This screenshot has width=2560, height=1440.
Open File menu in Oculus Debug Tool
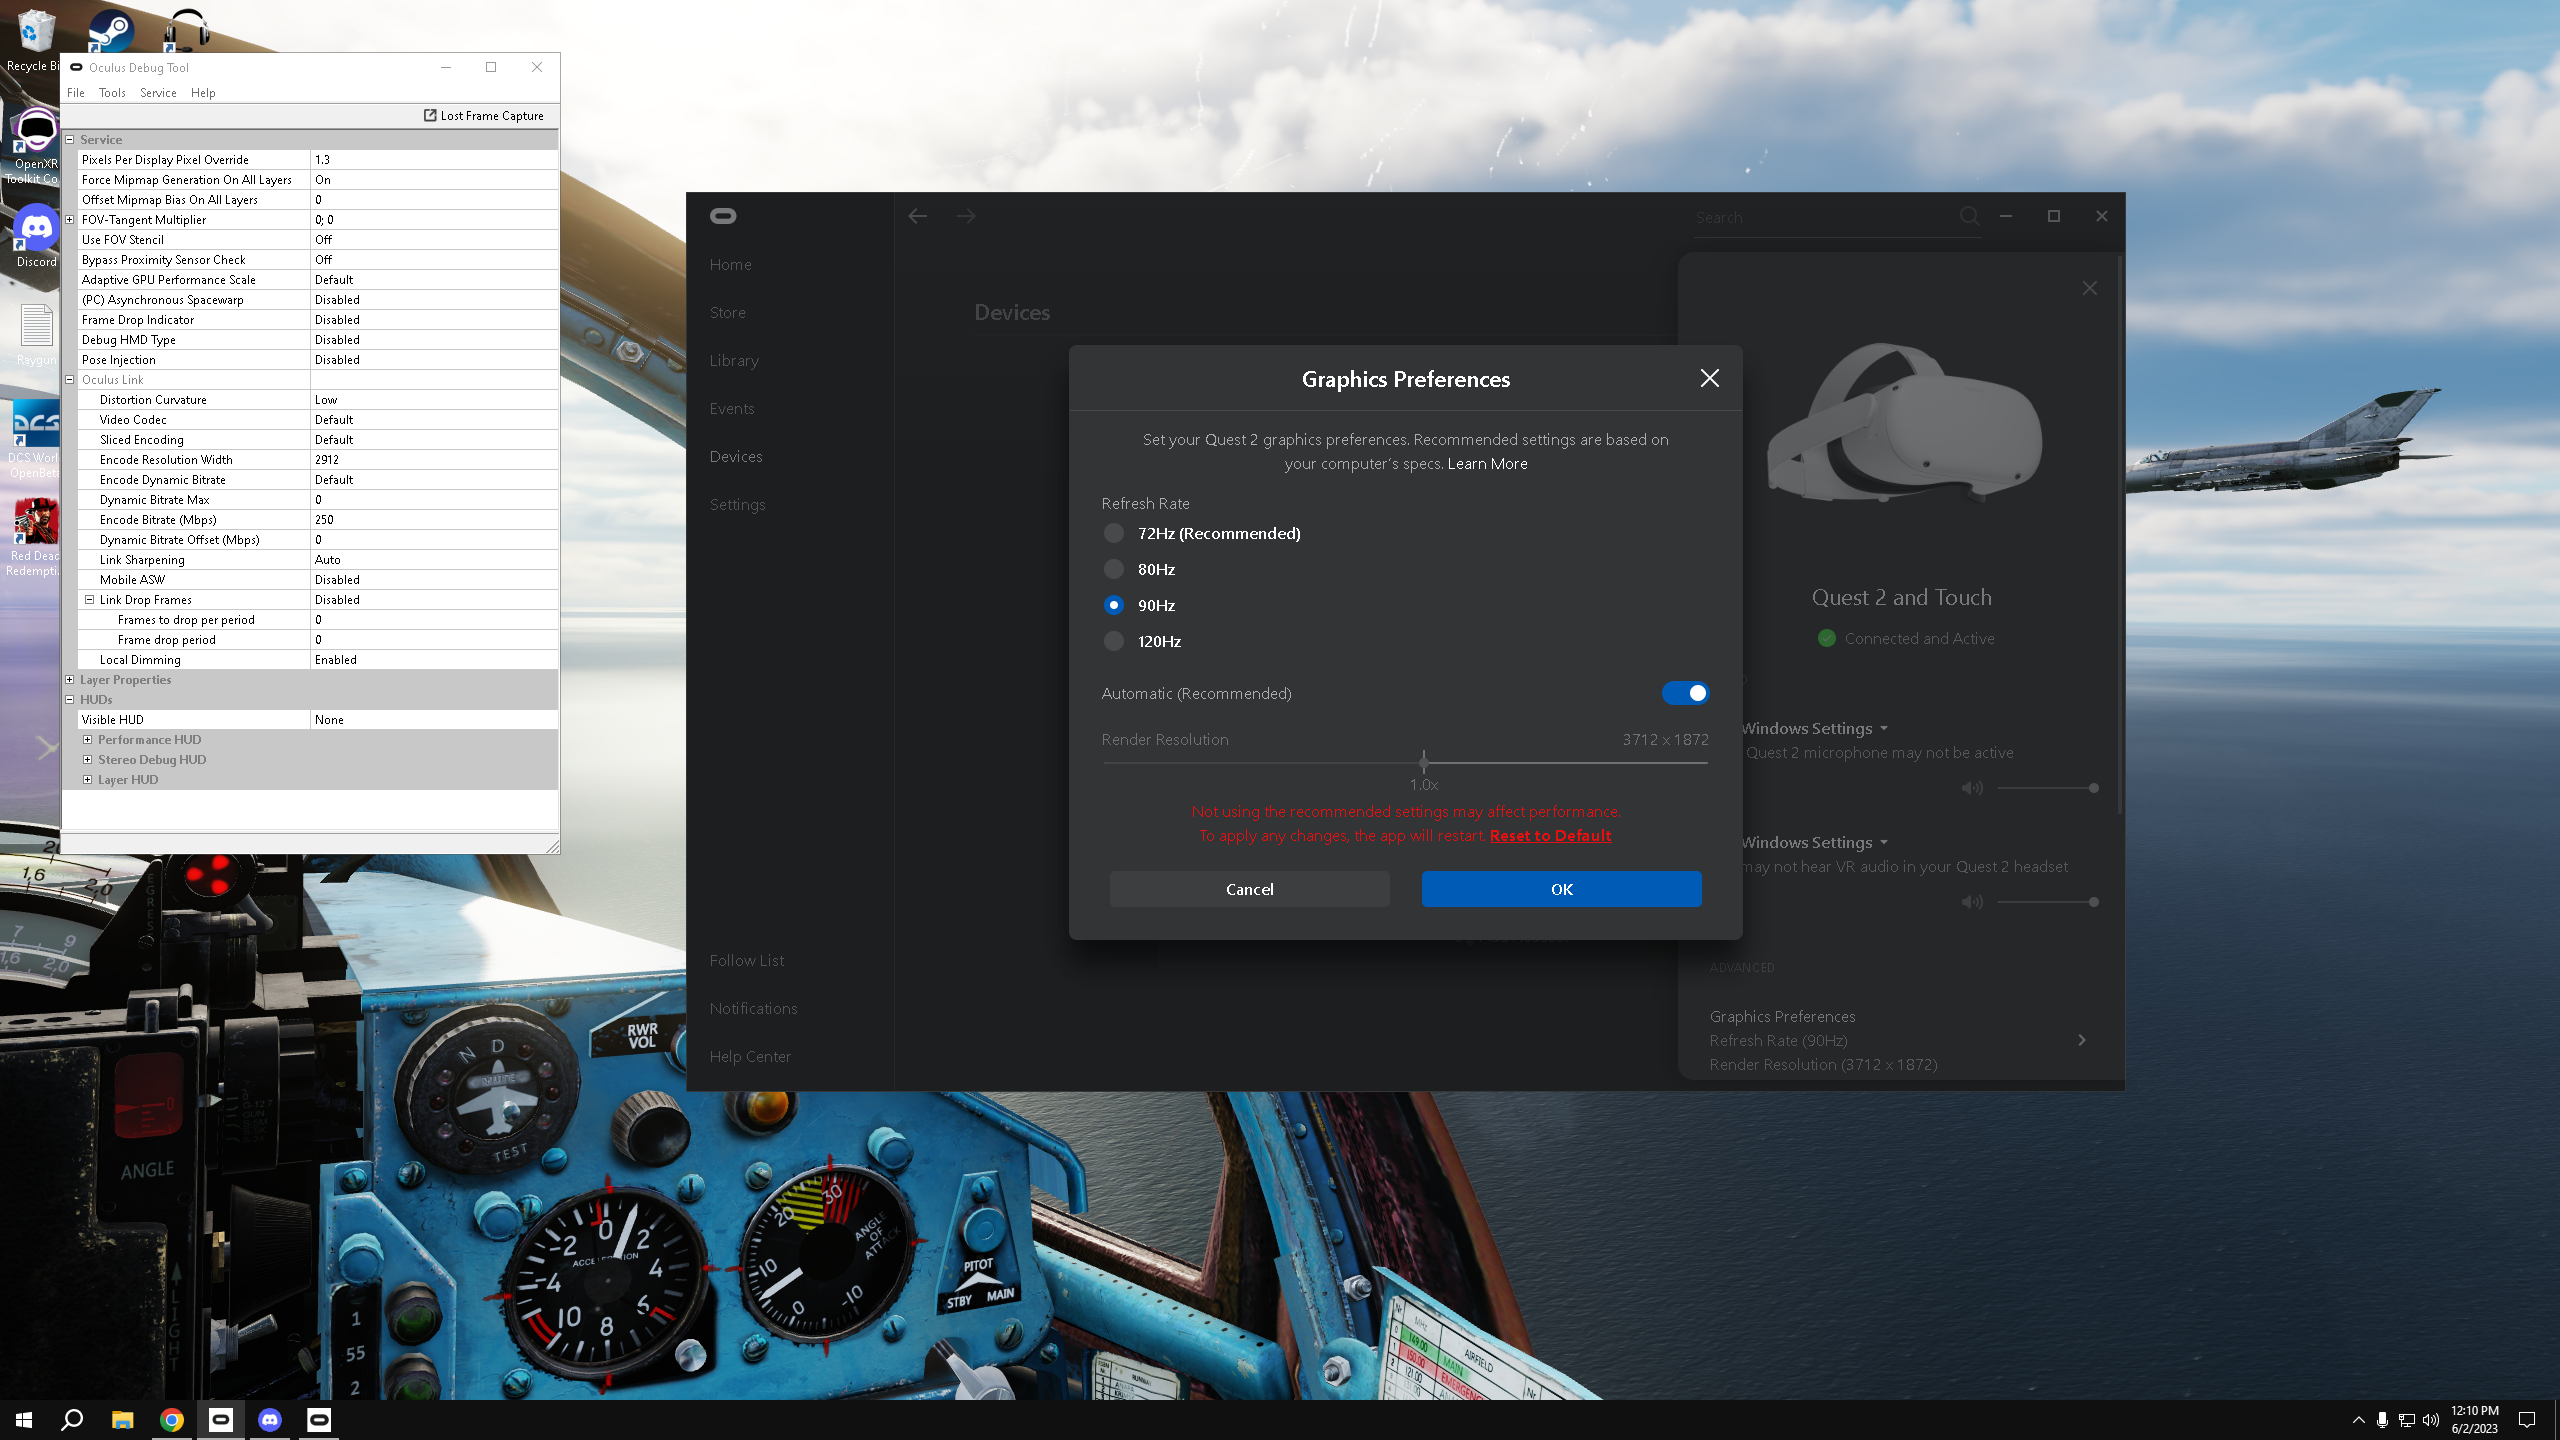76,93
